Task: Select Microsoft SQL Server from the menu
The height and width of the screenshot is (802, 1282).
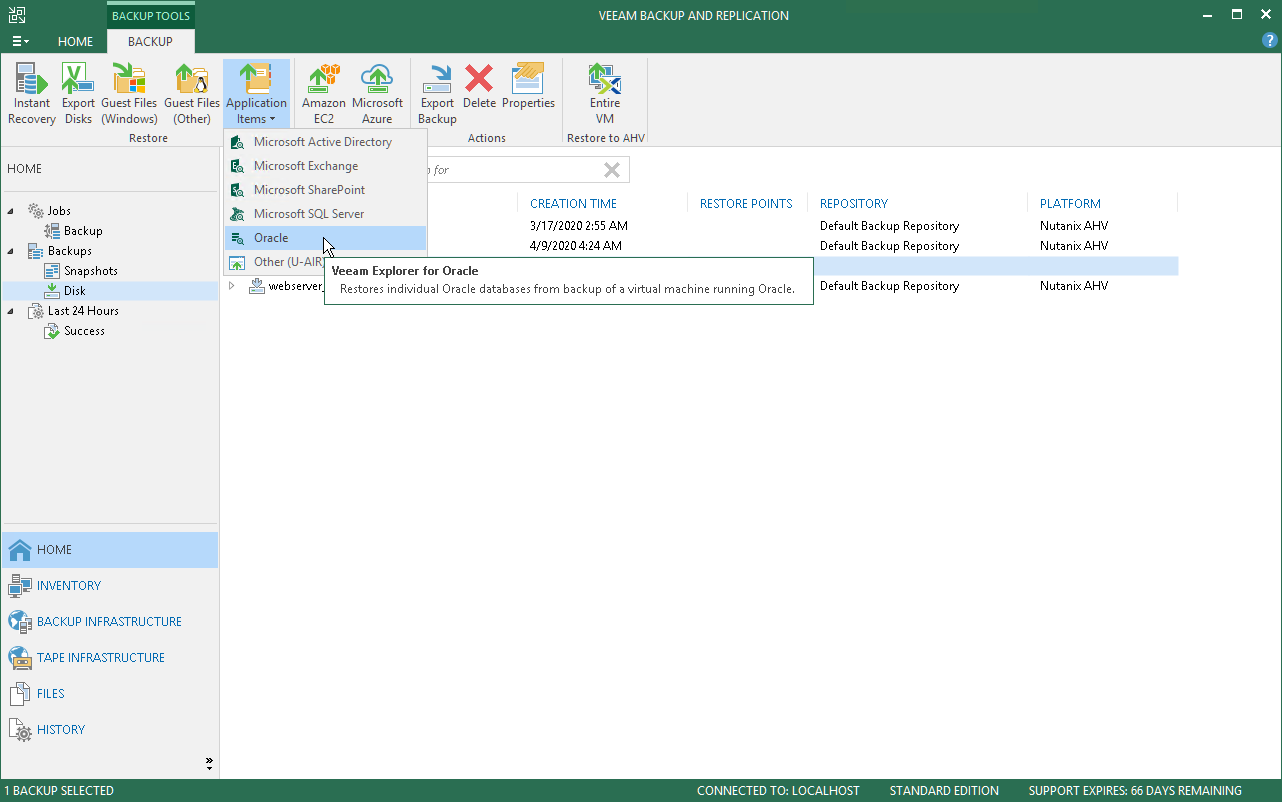Action: pyautogui.click(x=326, y=214)
